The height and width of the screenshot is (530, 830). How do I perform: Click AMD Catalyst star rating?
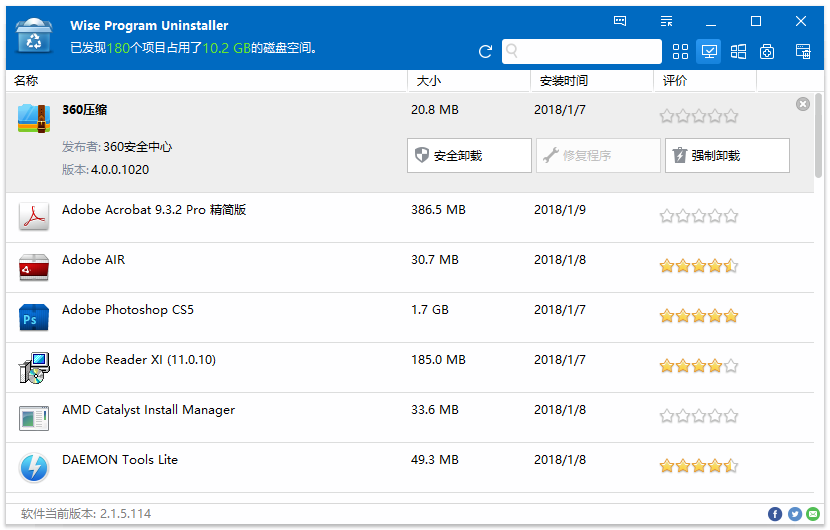[x=699, y=416]
